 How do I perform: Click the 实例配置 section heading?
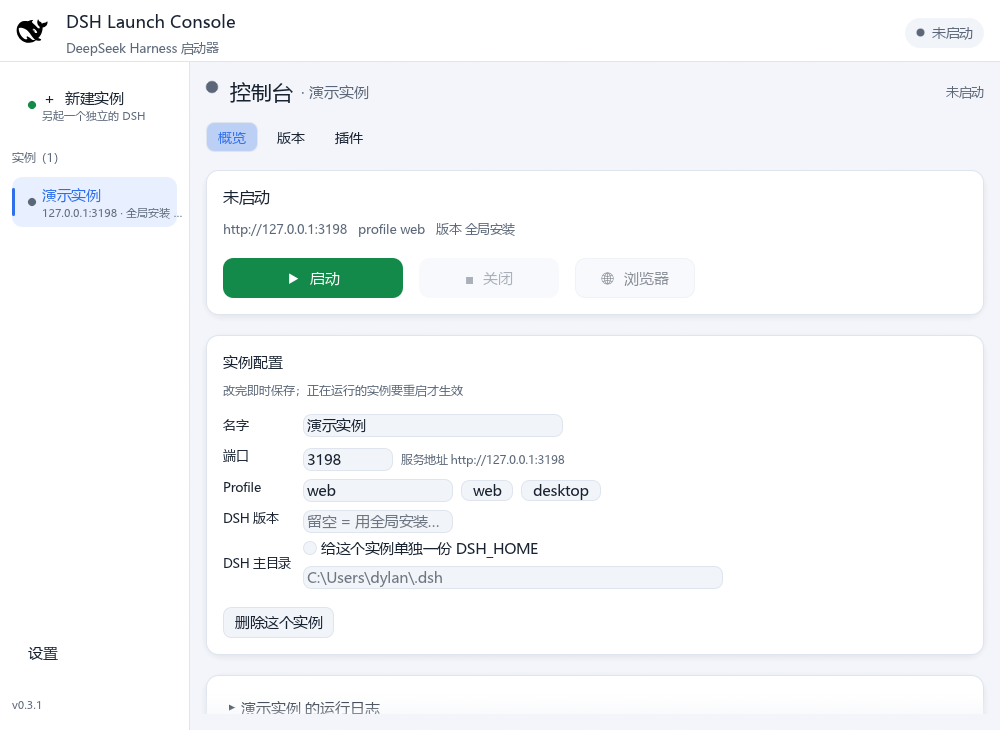pos(253,363)
